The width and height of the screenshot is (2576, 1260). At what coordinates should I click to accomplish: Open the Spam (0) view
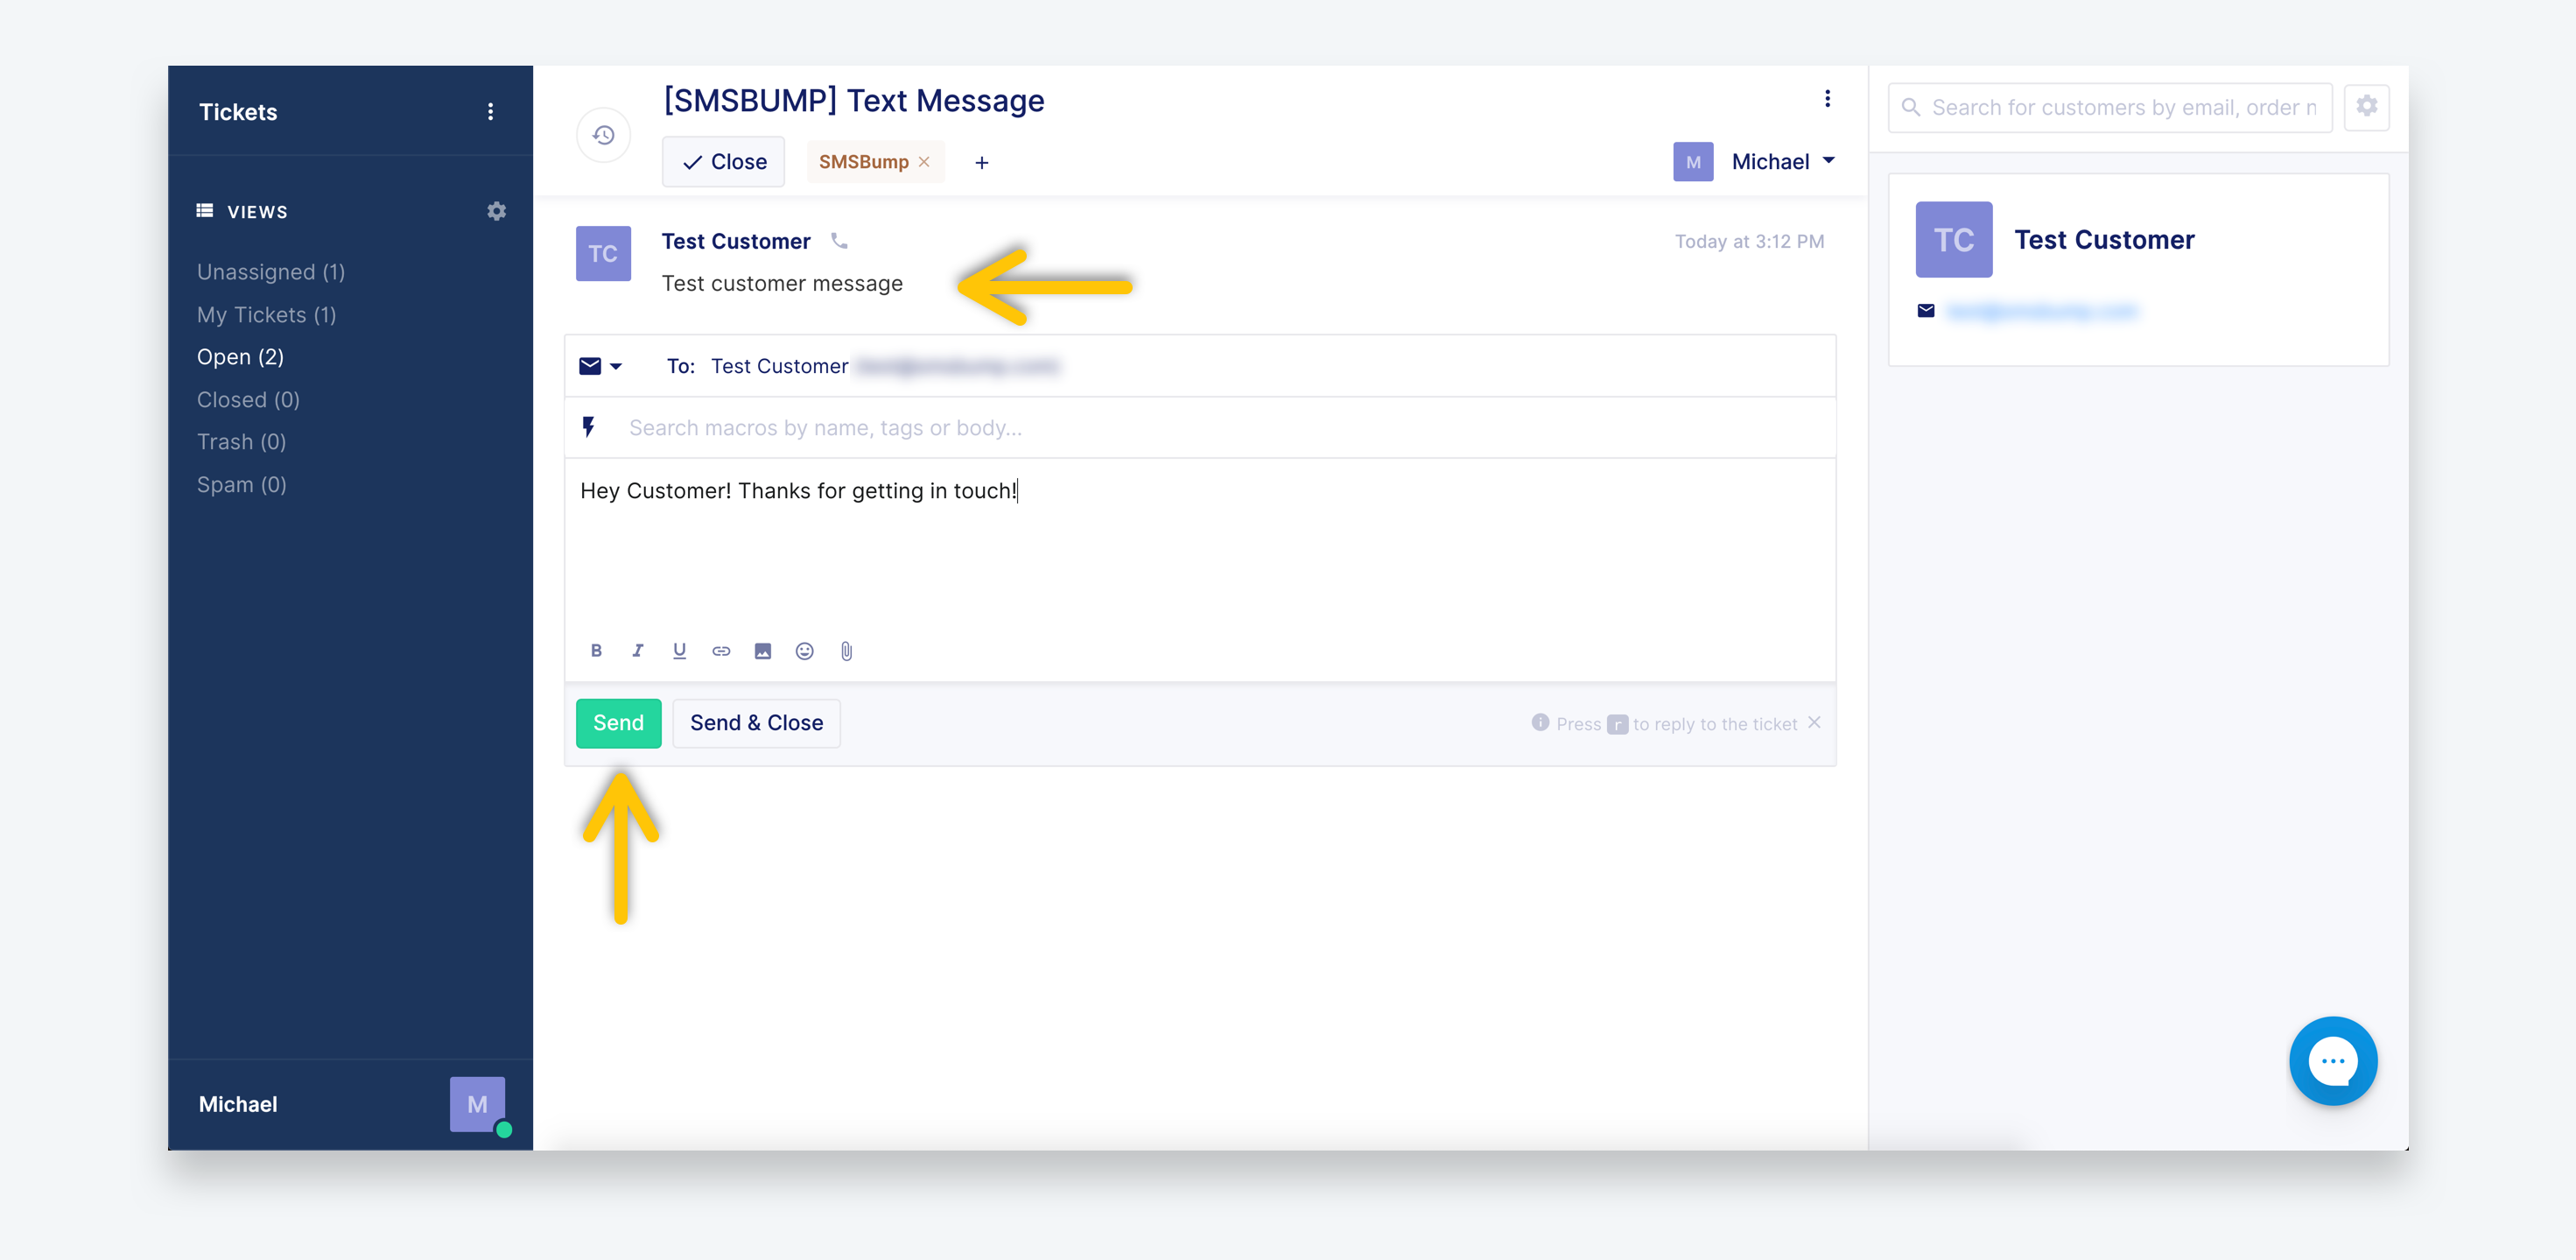(x=241, y=484)
